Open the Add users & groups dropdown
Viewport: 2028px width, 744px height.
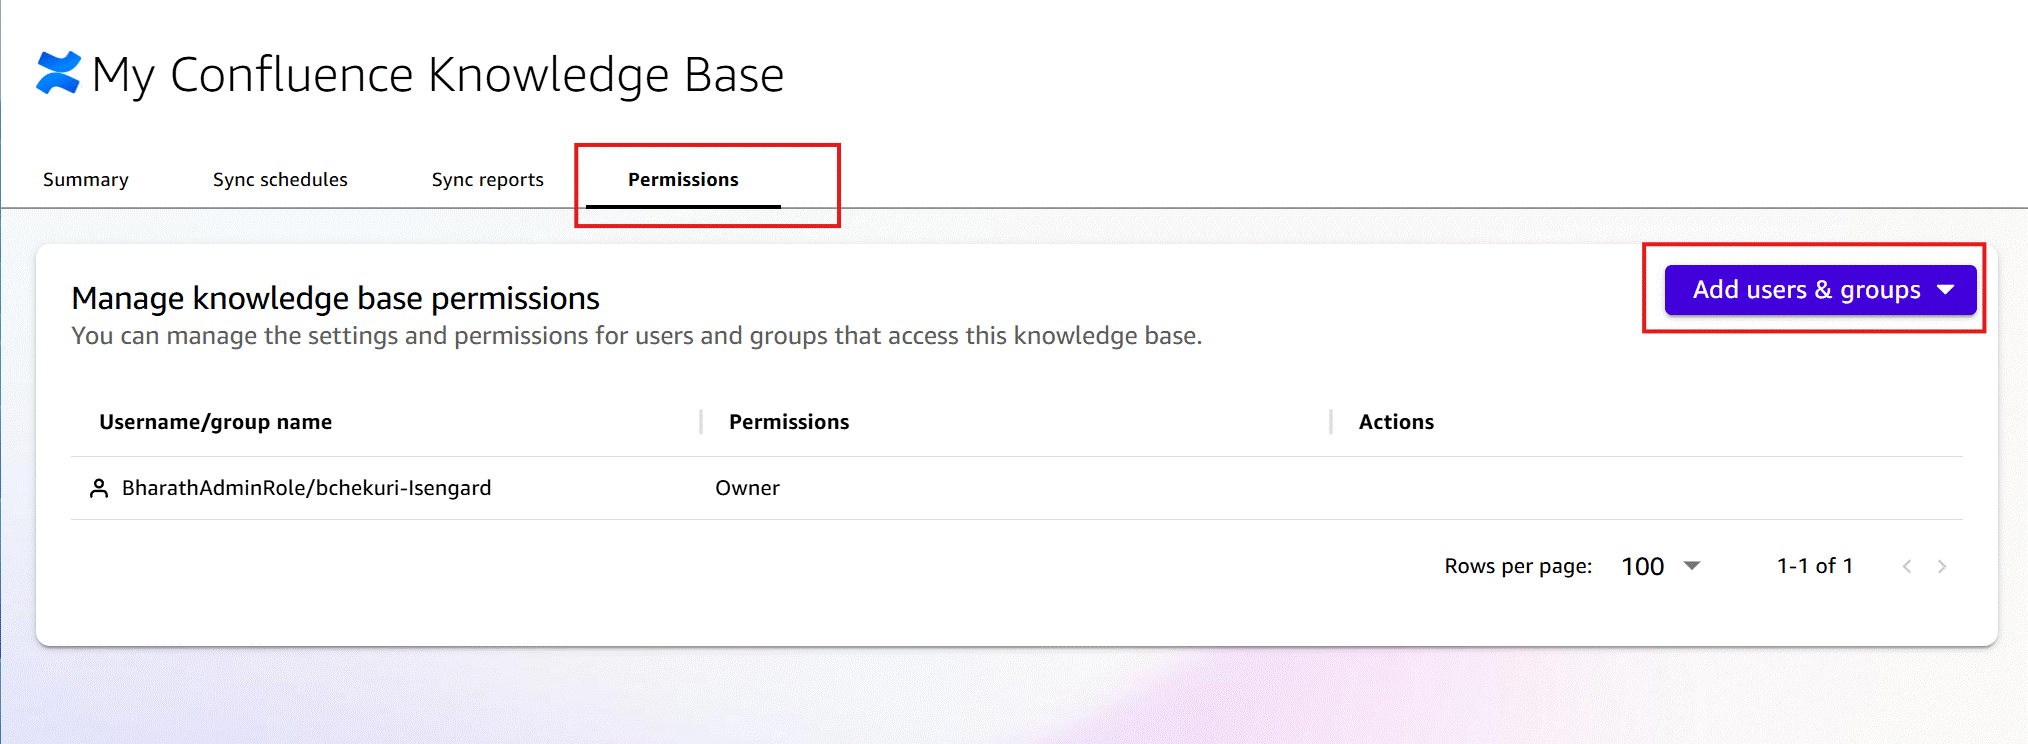point(1820,290)
